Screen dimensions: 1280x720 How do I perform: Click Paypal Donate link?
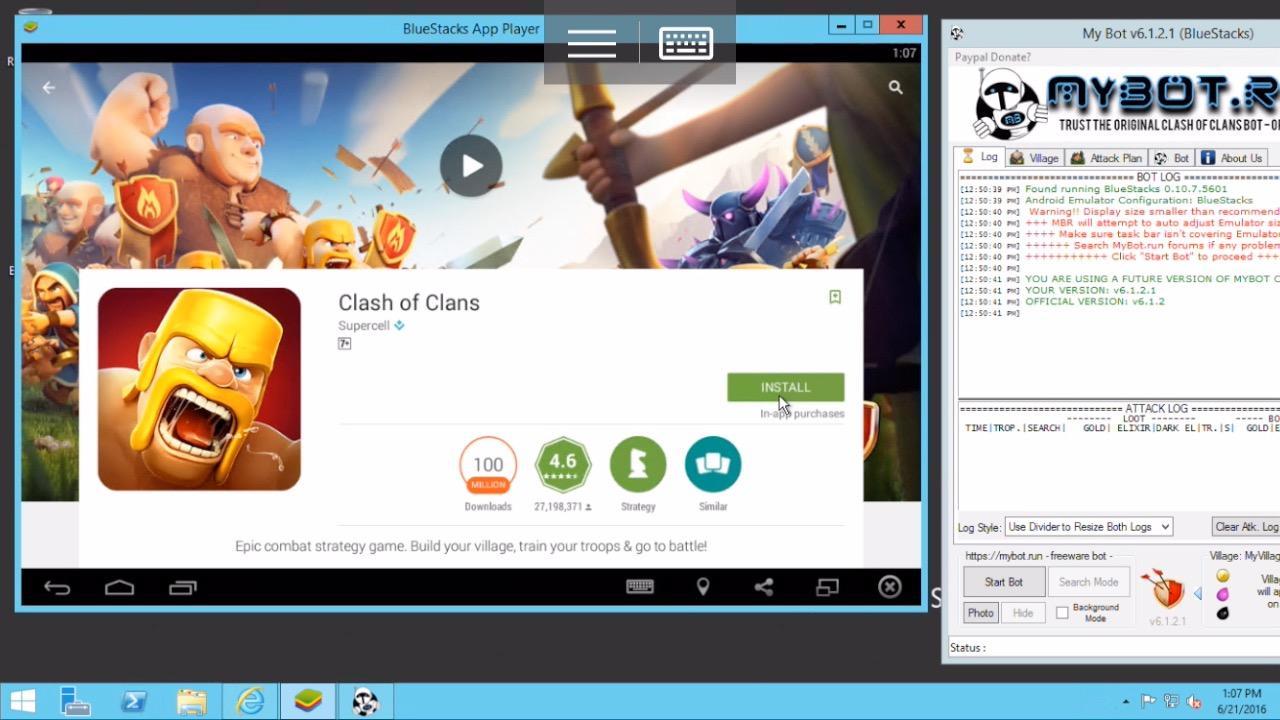tap(992, 57)
